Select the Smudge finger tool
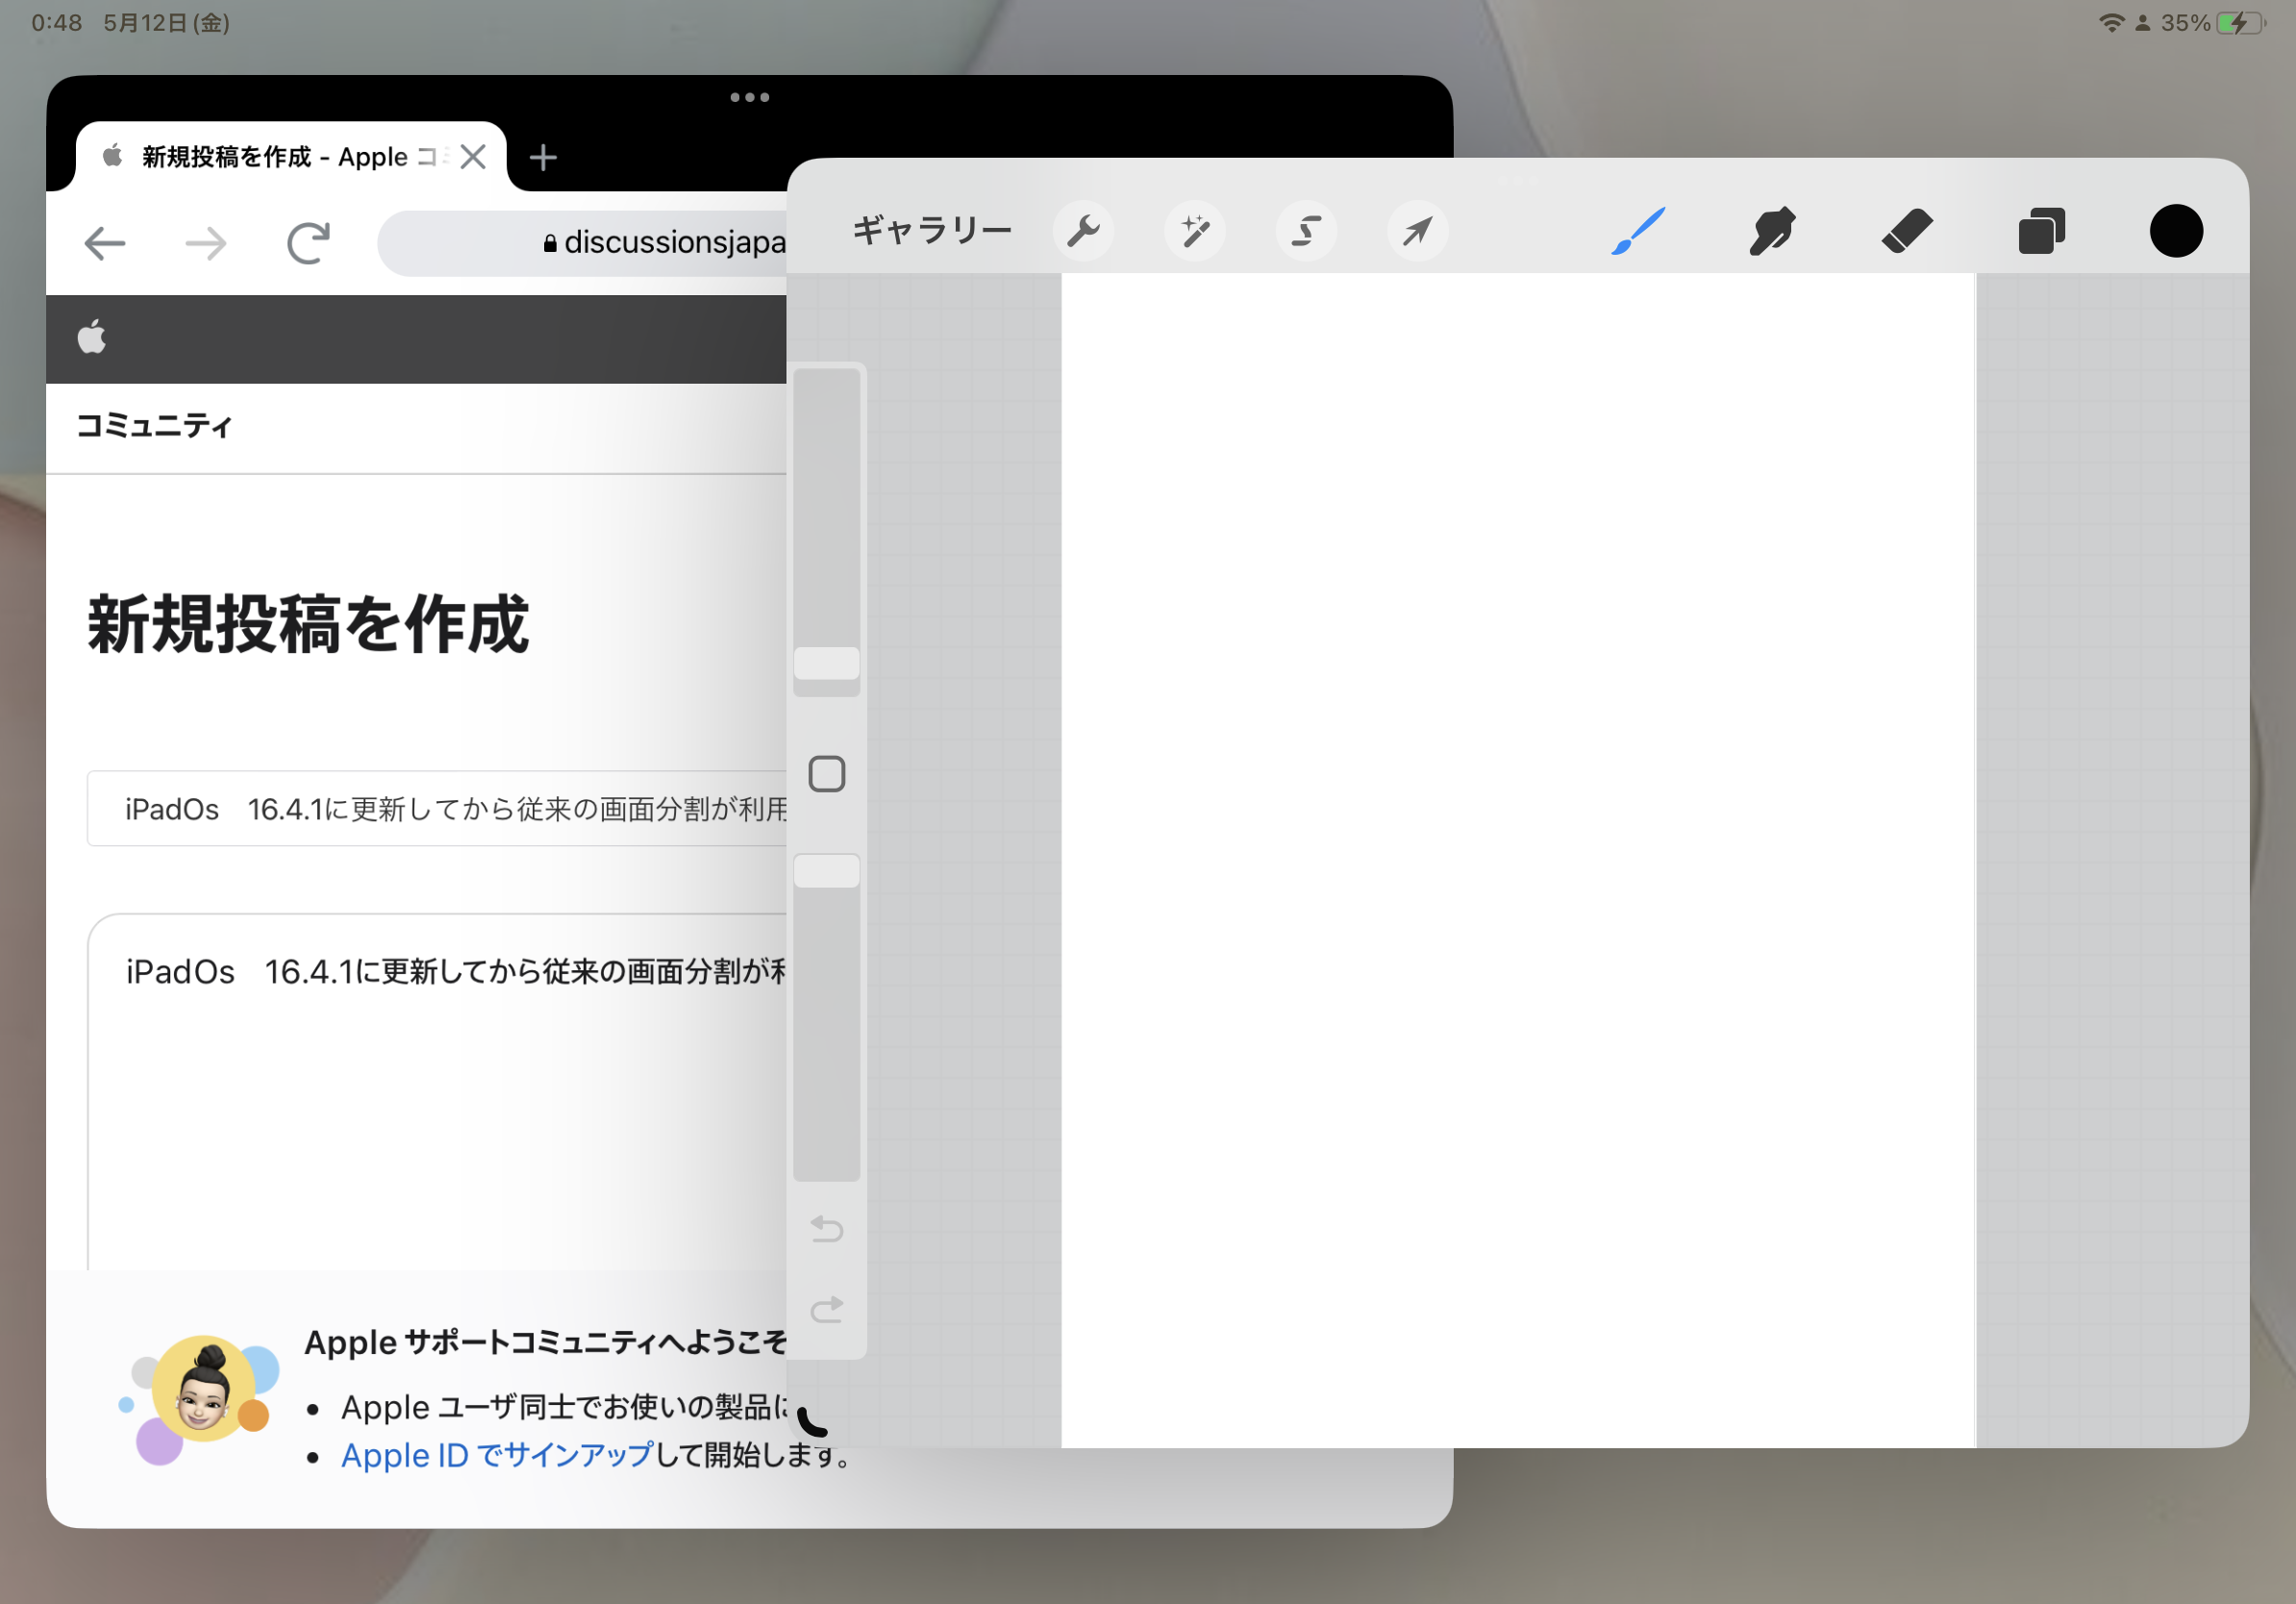 tap(1772, 231)
